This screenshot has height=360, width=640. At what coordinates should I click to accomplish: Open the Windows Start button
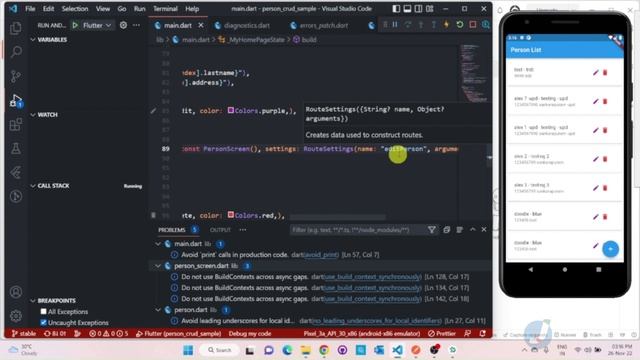[x=188, y=350]
